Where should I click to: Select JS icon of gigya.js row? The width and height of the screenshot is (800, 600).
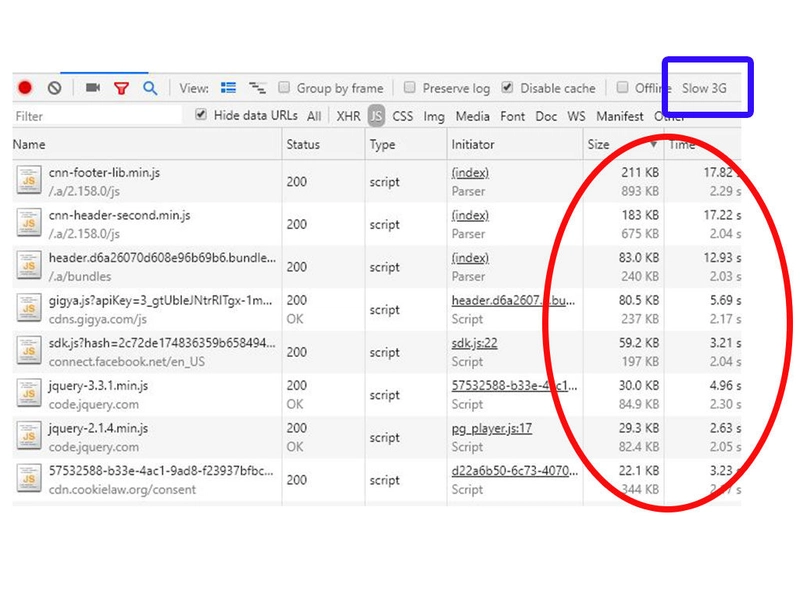[29, 308]
